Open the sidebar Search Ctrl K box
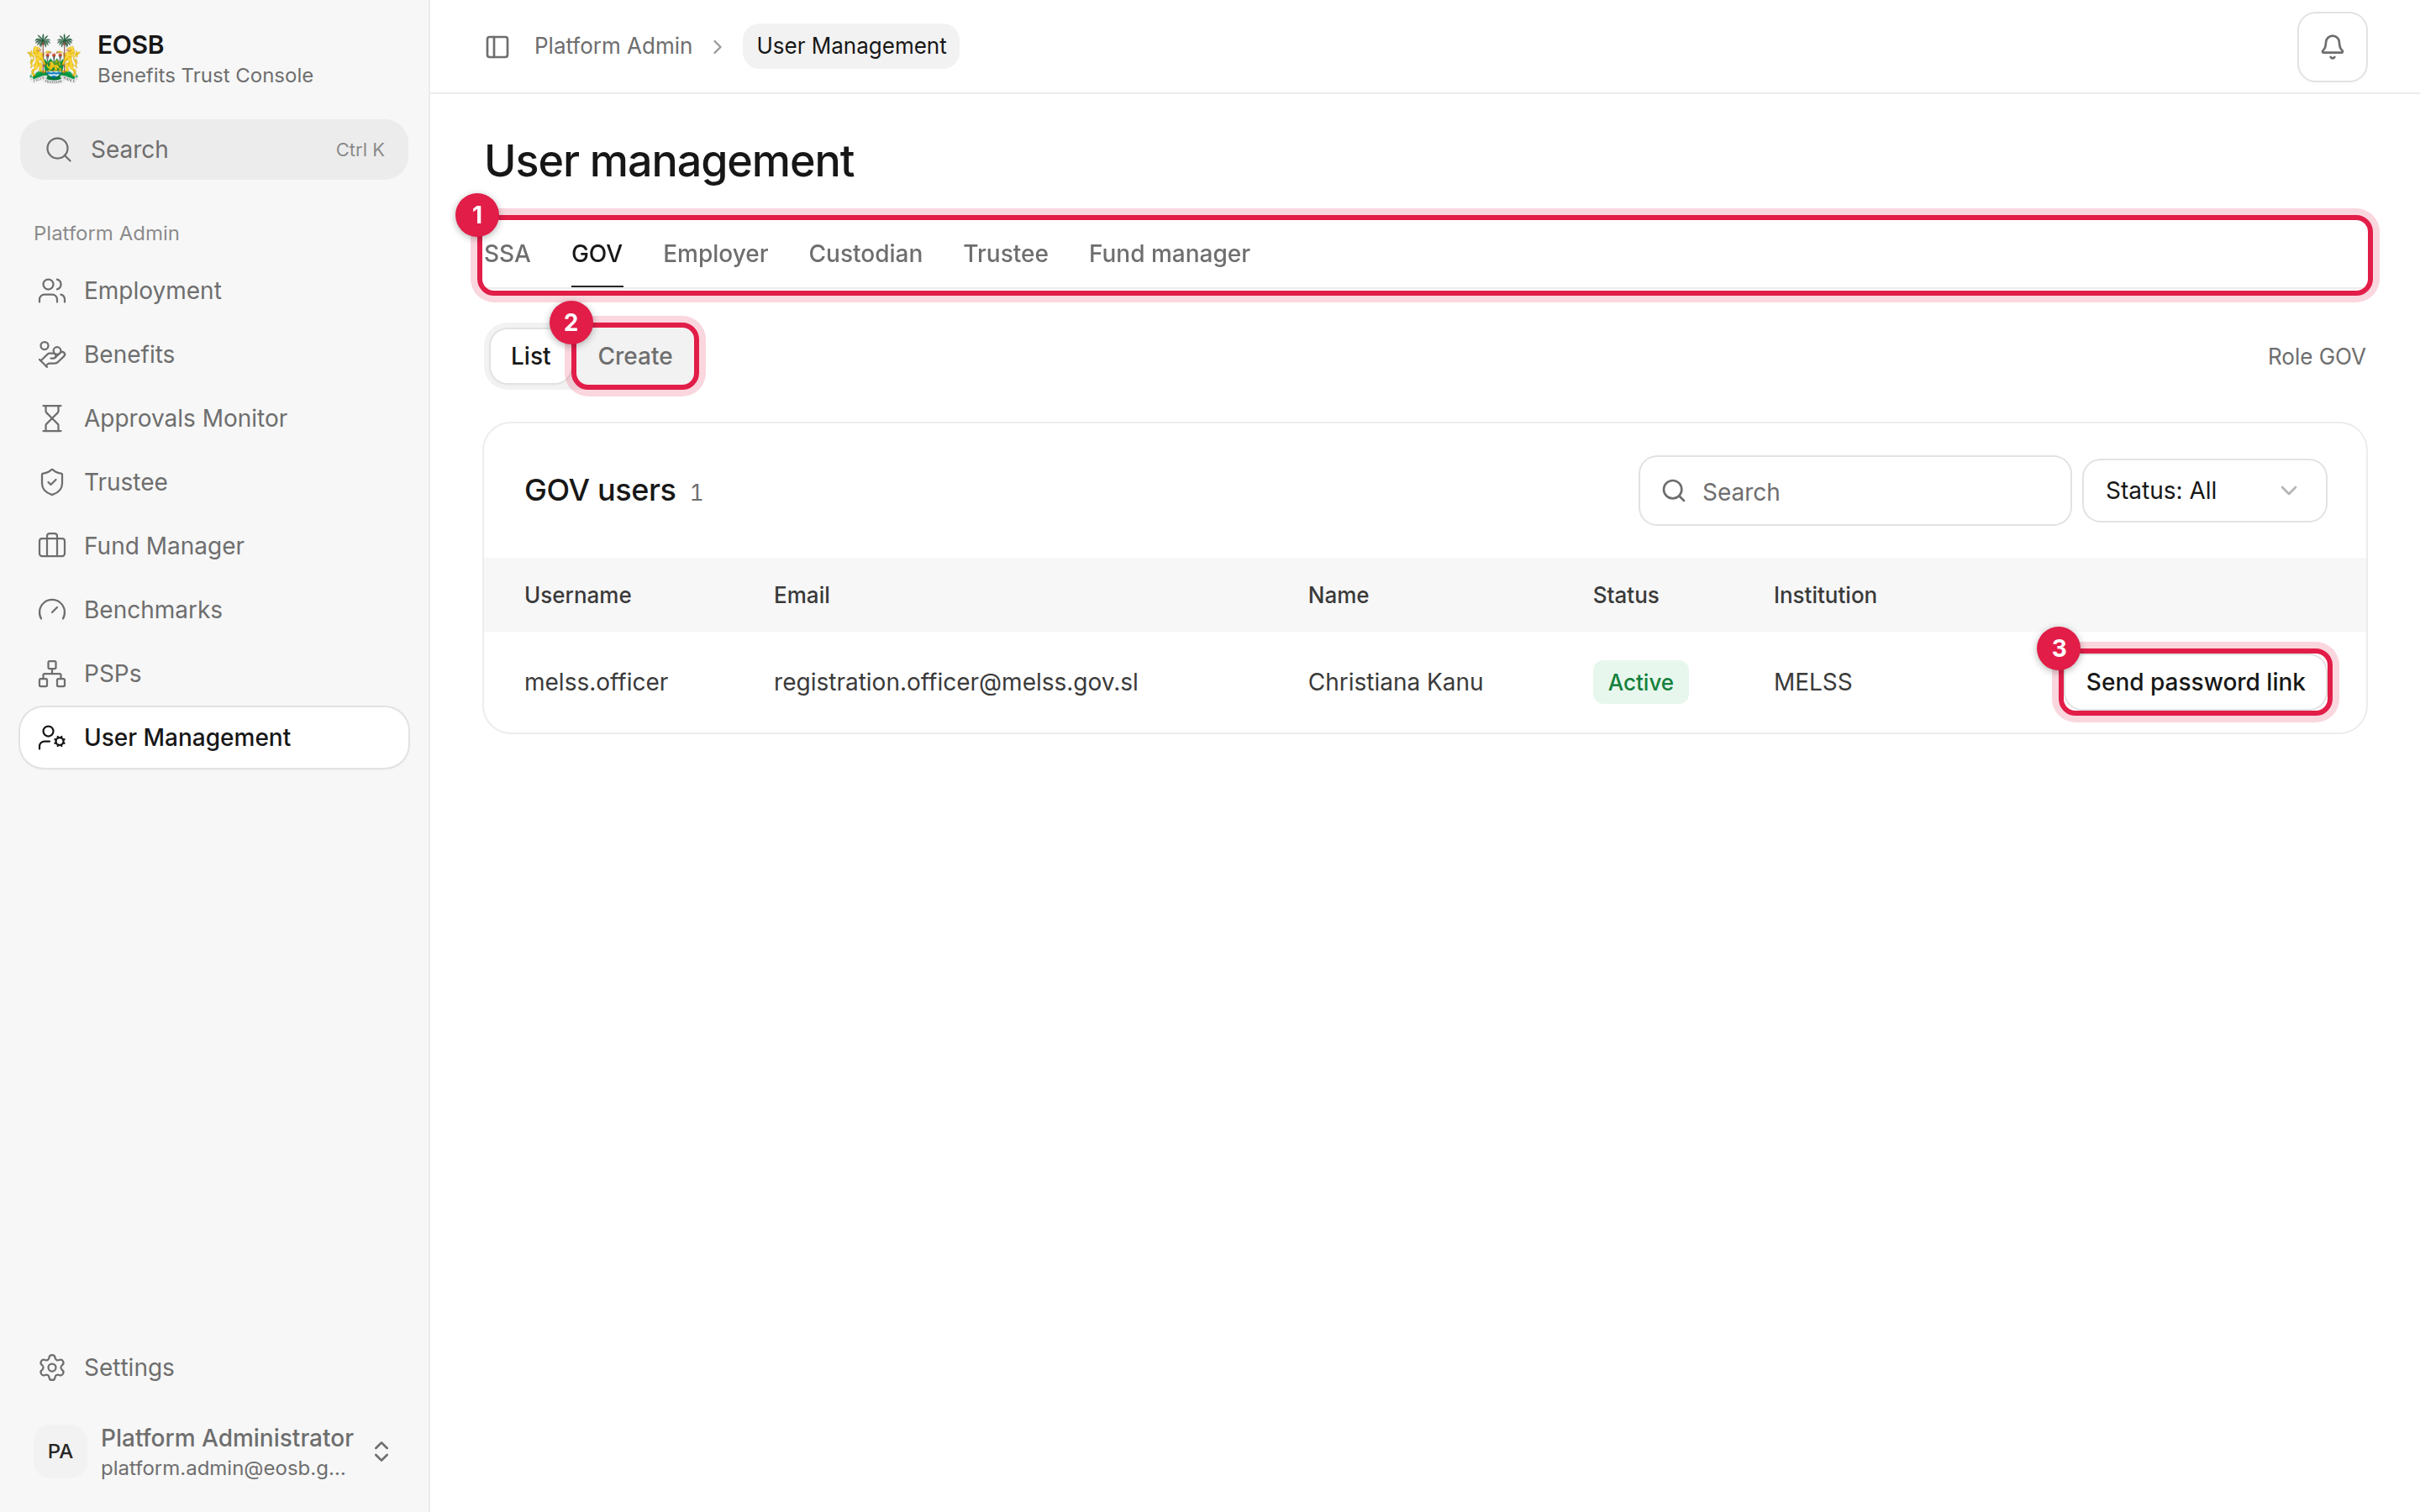The width and height of the screenshot is (2420, 1512). [214, 150]
